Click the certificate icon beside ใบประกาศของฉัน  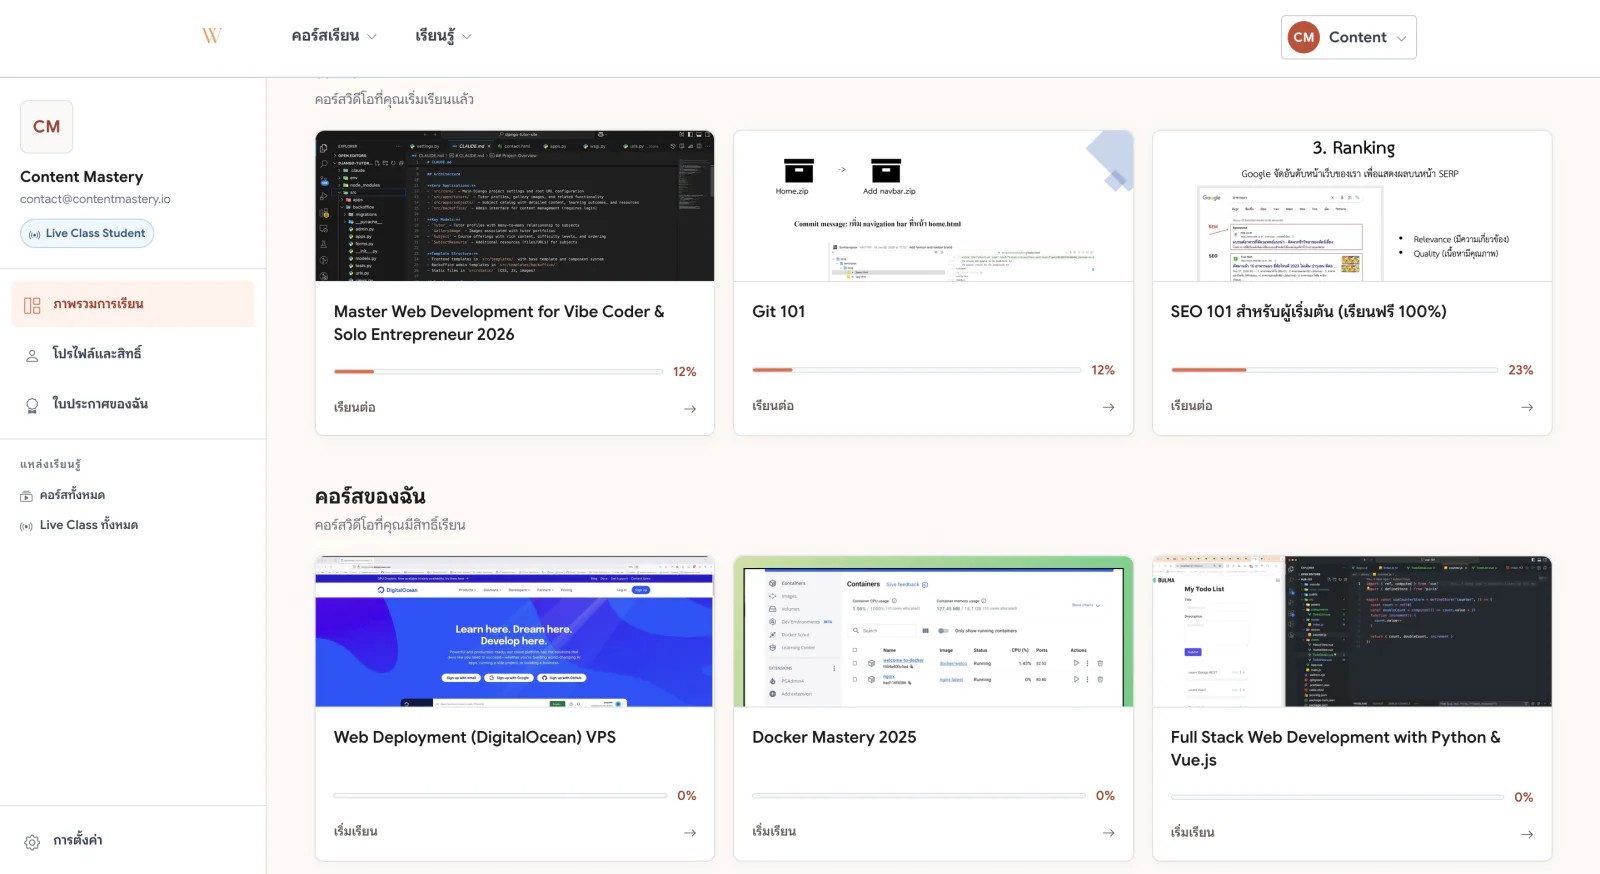pyautogui.click(x=32, y=405)
